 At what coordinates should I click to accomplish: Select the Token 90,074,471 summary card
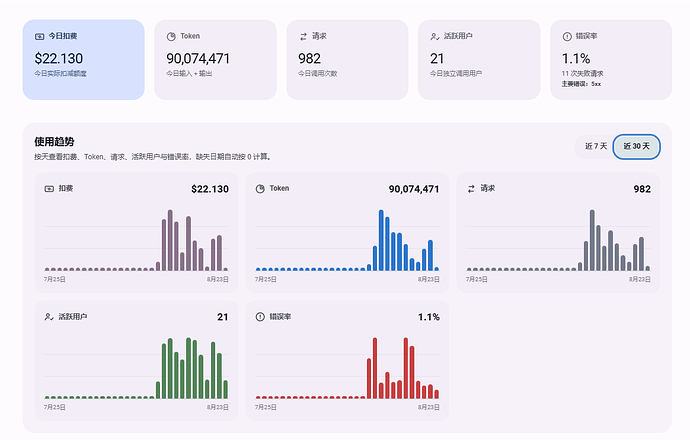[x=215, y=59]
